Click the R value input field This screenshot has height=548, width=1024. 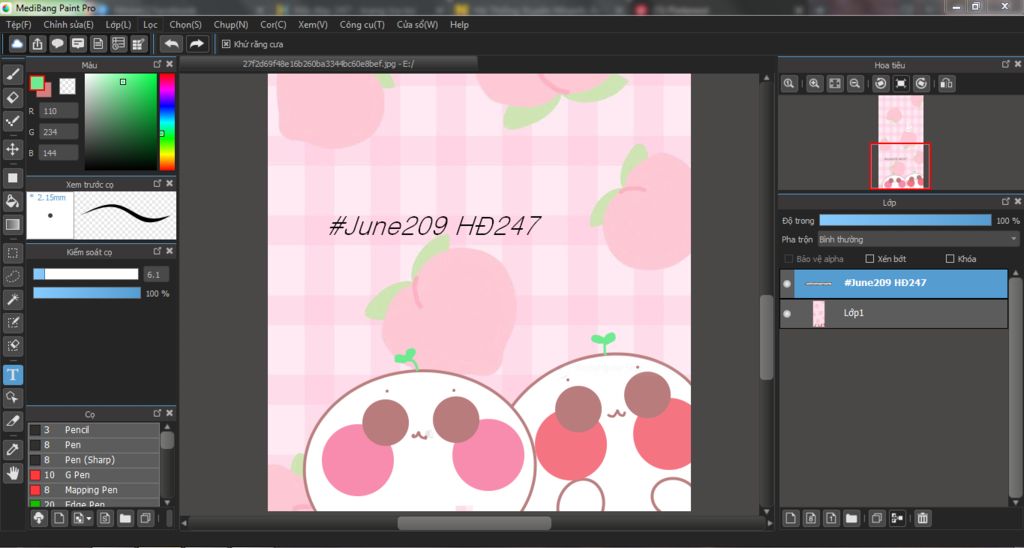pyautogui.click(x=58, y=111)
